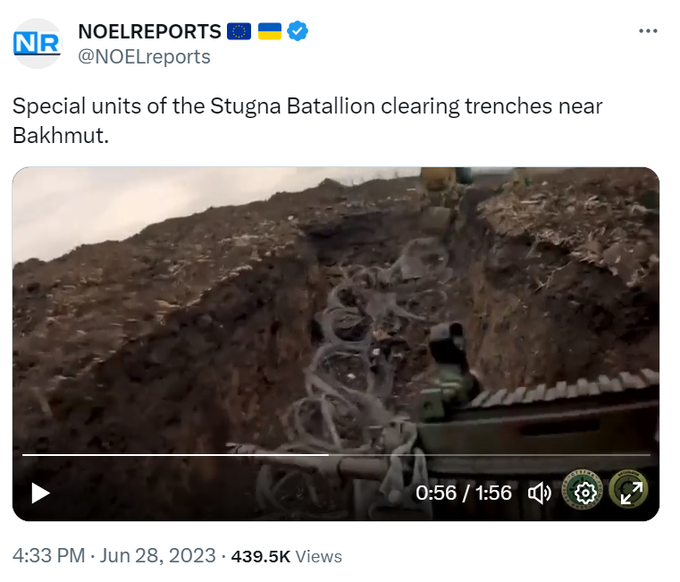
Task: Click the NR profile avatar
Action: pos(37,43)
